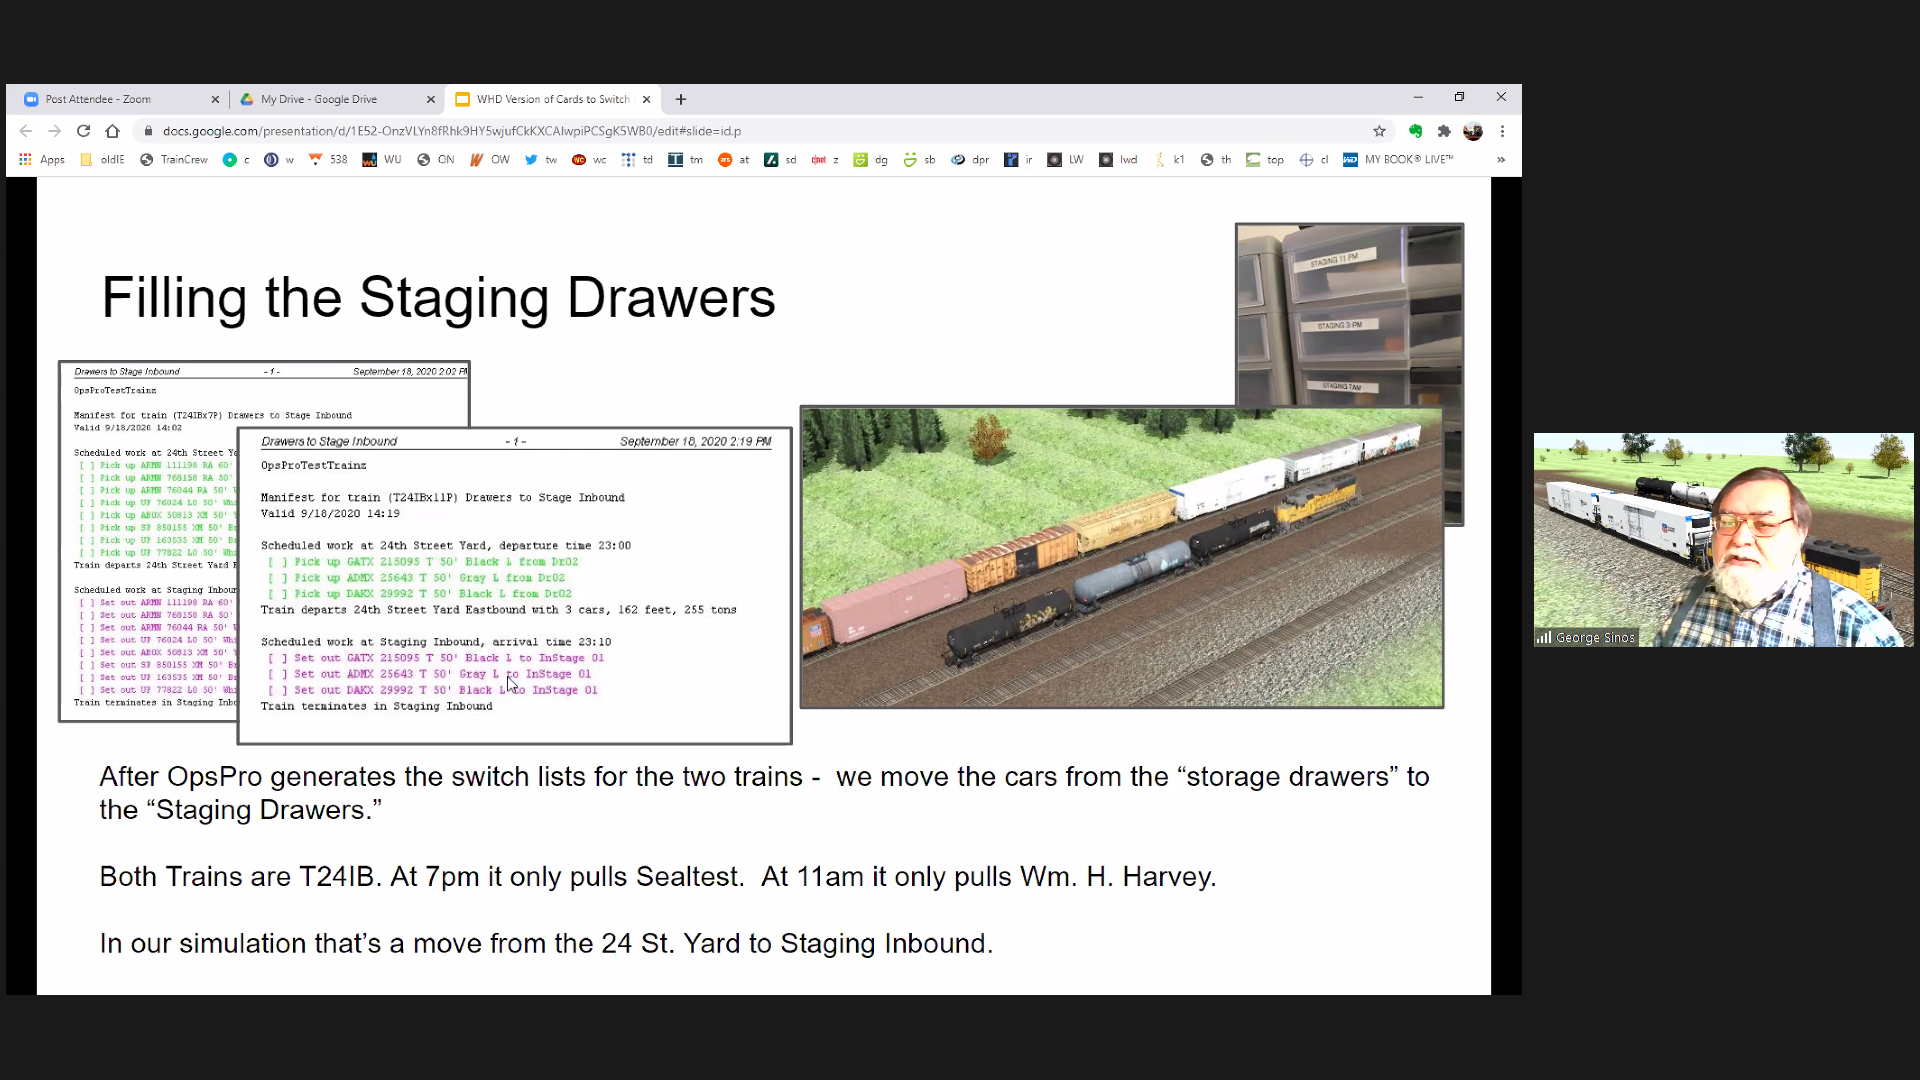The image size is (1920, 1080).
Task: Open the oldIE bookmark folder
Action: click(x=102, y=160)
